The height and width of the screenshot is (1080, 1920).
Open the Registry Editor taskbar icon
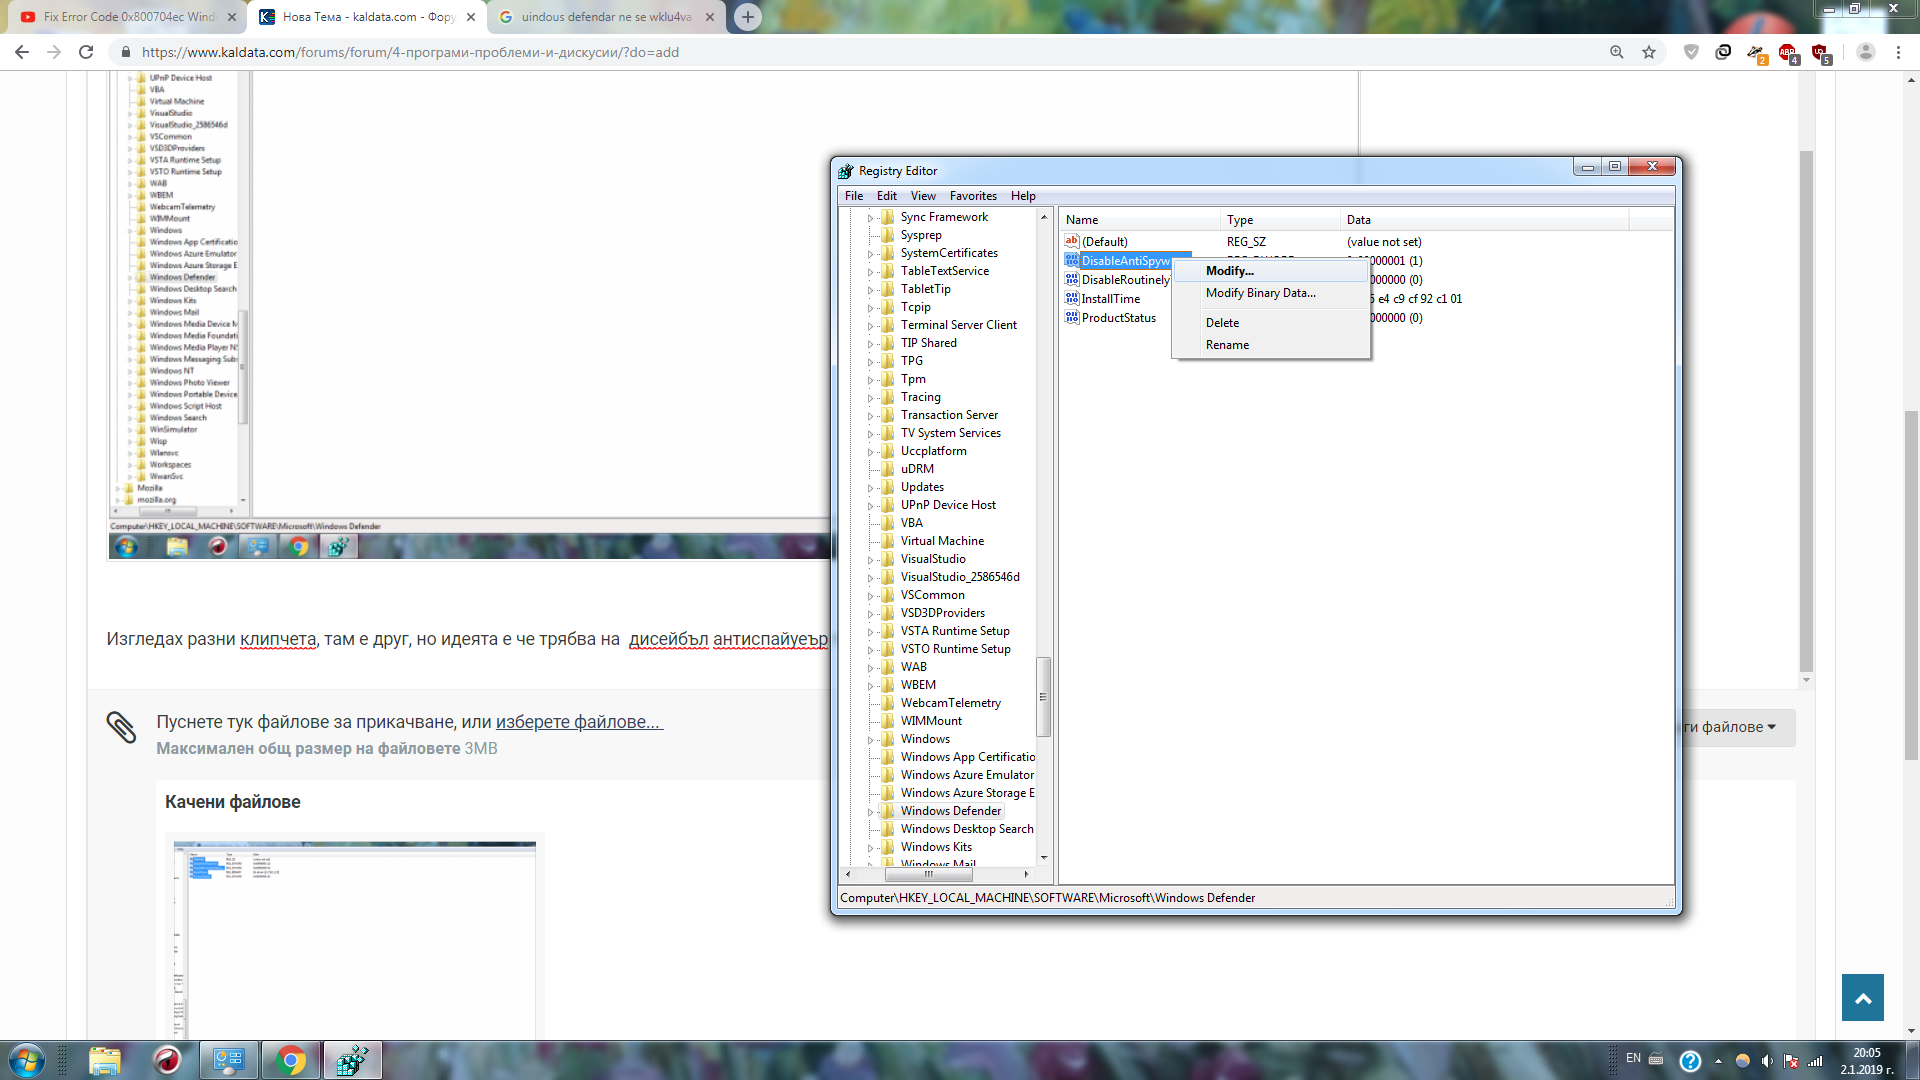[x=352, y=1061]
